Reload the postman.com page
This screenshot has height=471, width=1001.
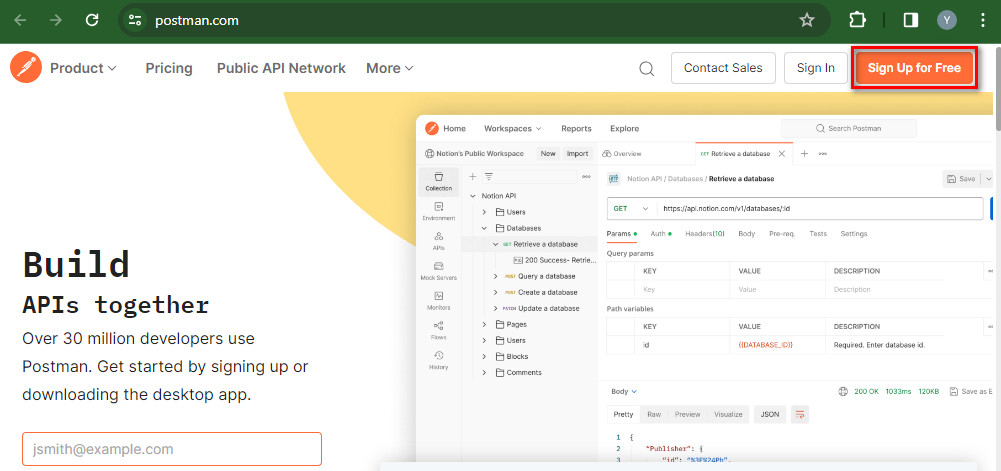[x=92, y=20]
